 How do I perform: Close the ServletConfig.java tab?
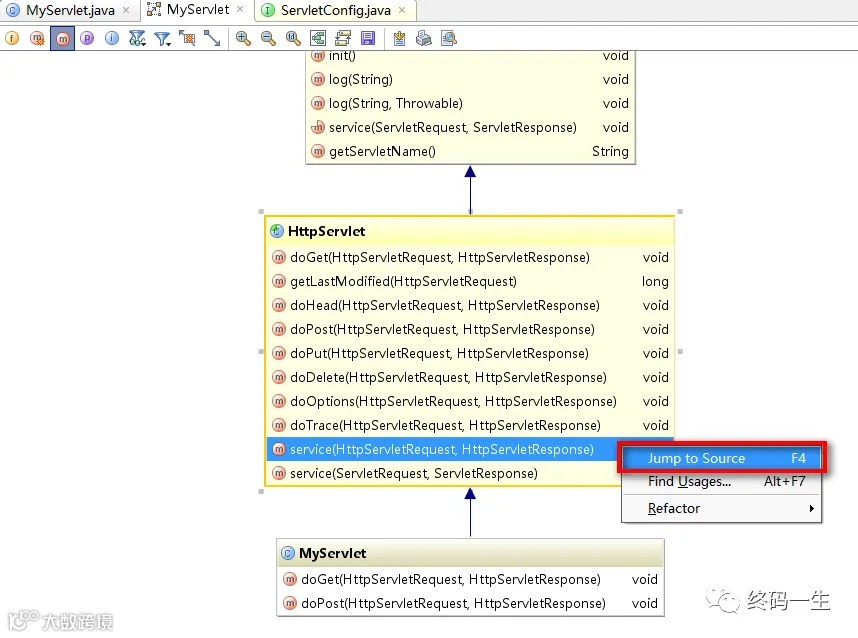pos(402,10)
